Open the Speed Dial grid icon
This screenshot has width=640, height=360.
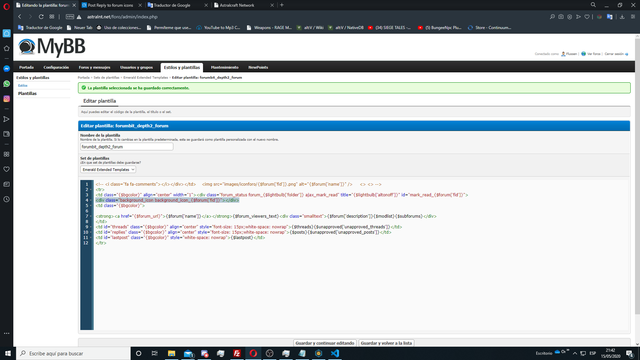click(52, 17)
